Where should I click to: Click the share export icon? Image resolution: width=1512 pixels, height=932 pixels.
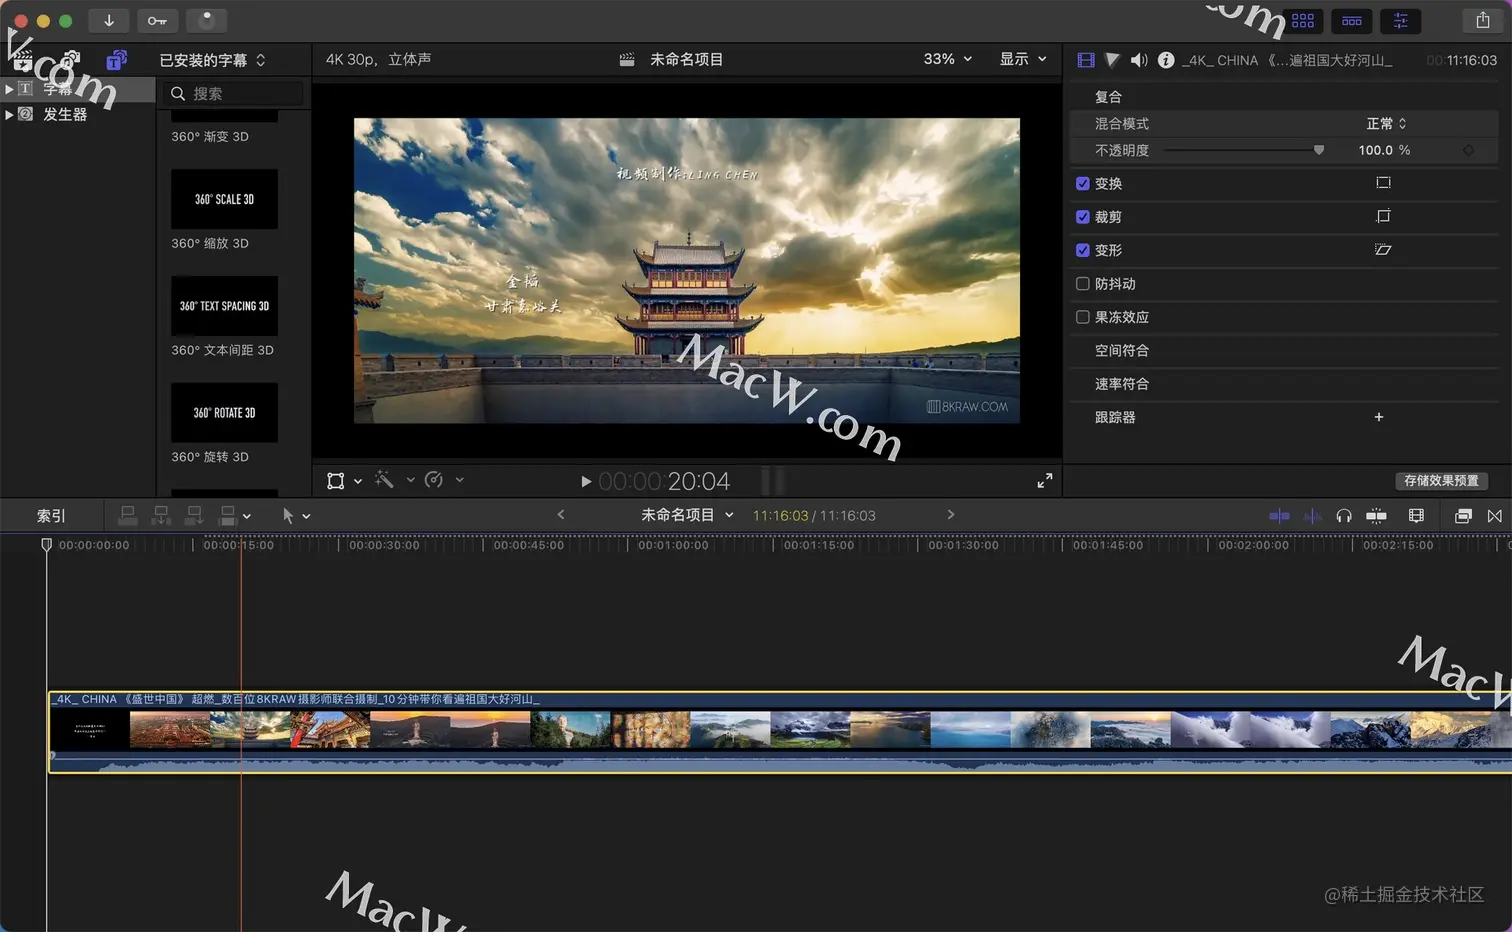(1482, 20)
